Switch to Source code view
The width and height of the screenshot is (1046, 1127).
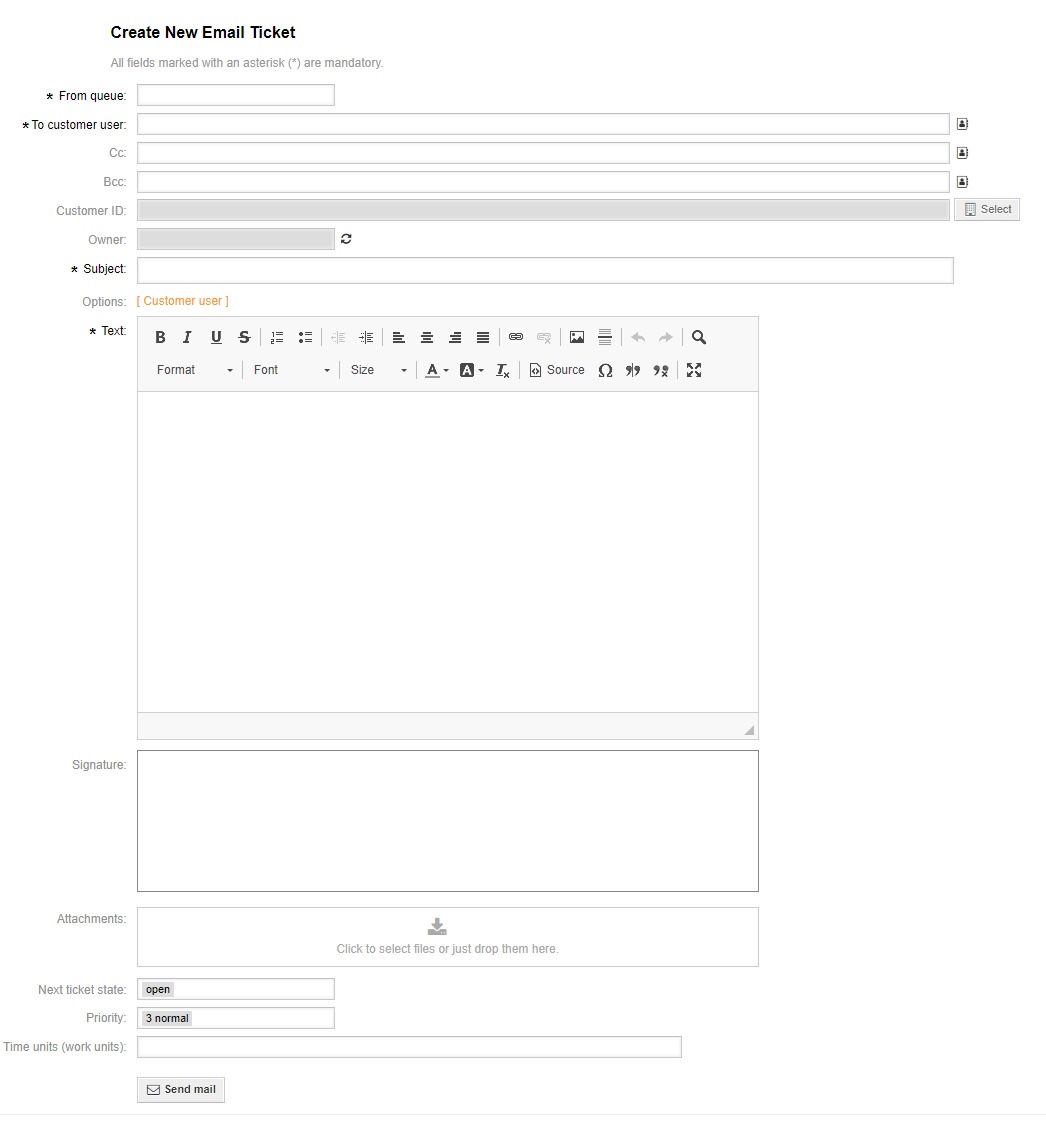[x=556, y=370]
